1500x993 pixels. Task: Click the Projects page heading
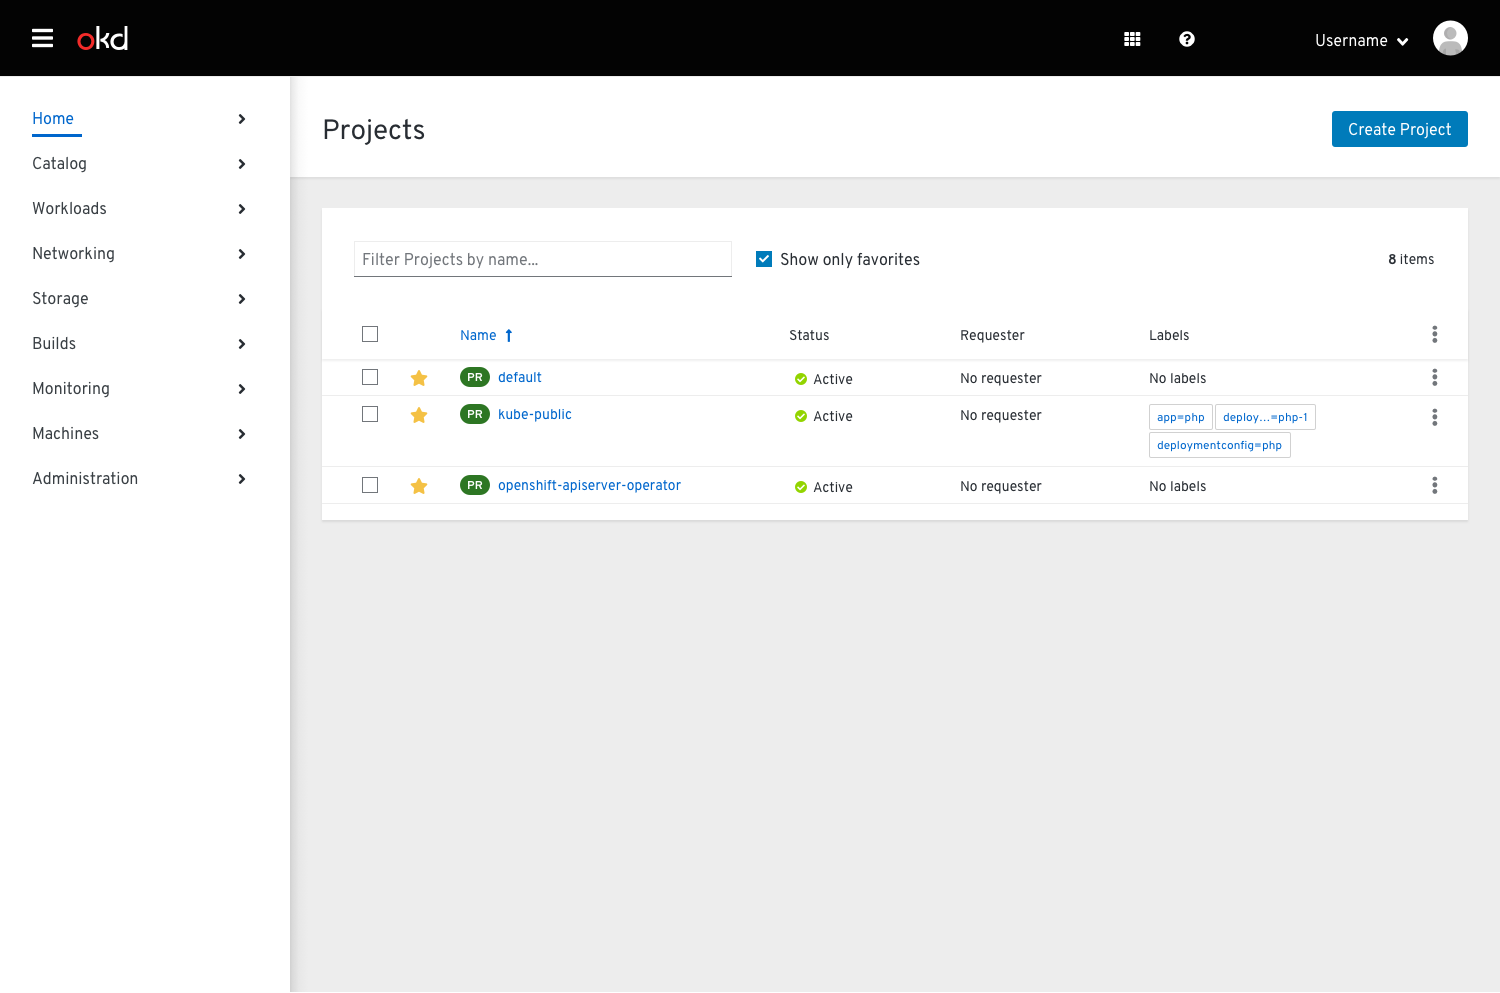coord(374,130)
